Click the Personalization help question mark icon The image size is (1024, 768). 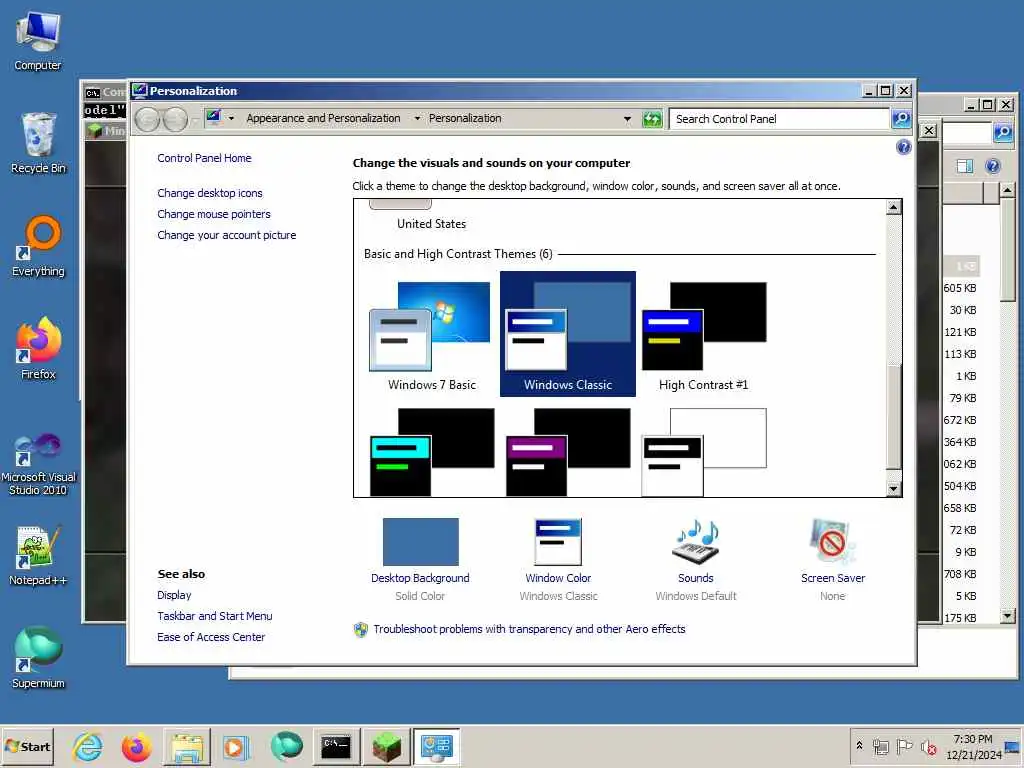click(903, 147)
